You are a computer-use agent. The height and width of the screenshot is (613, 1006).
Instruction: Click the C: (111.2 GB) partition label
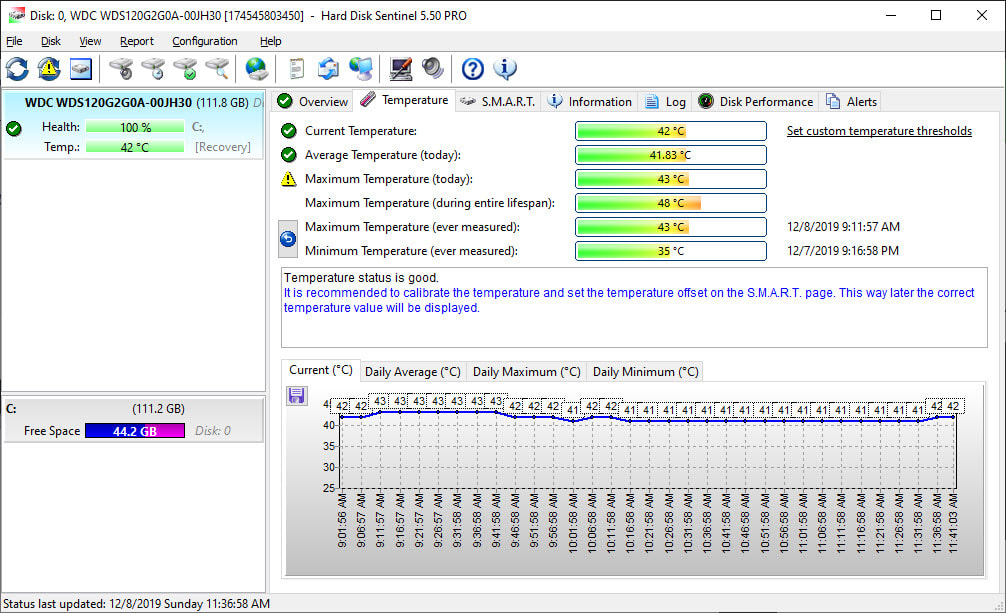click(95, 409)
